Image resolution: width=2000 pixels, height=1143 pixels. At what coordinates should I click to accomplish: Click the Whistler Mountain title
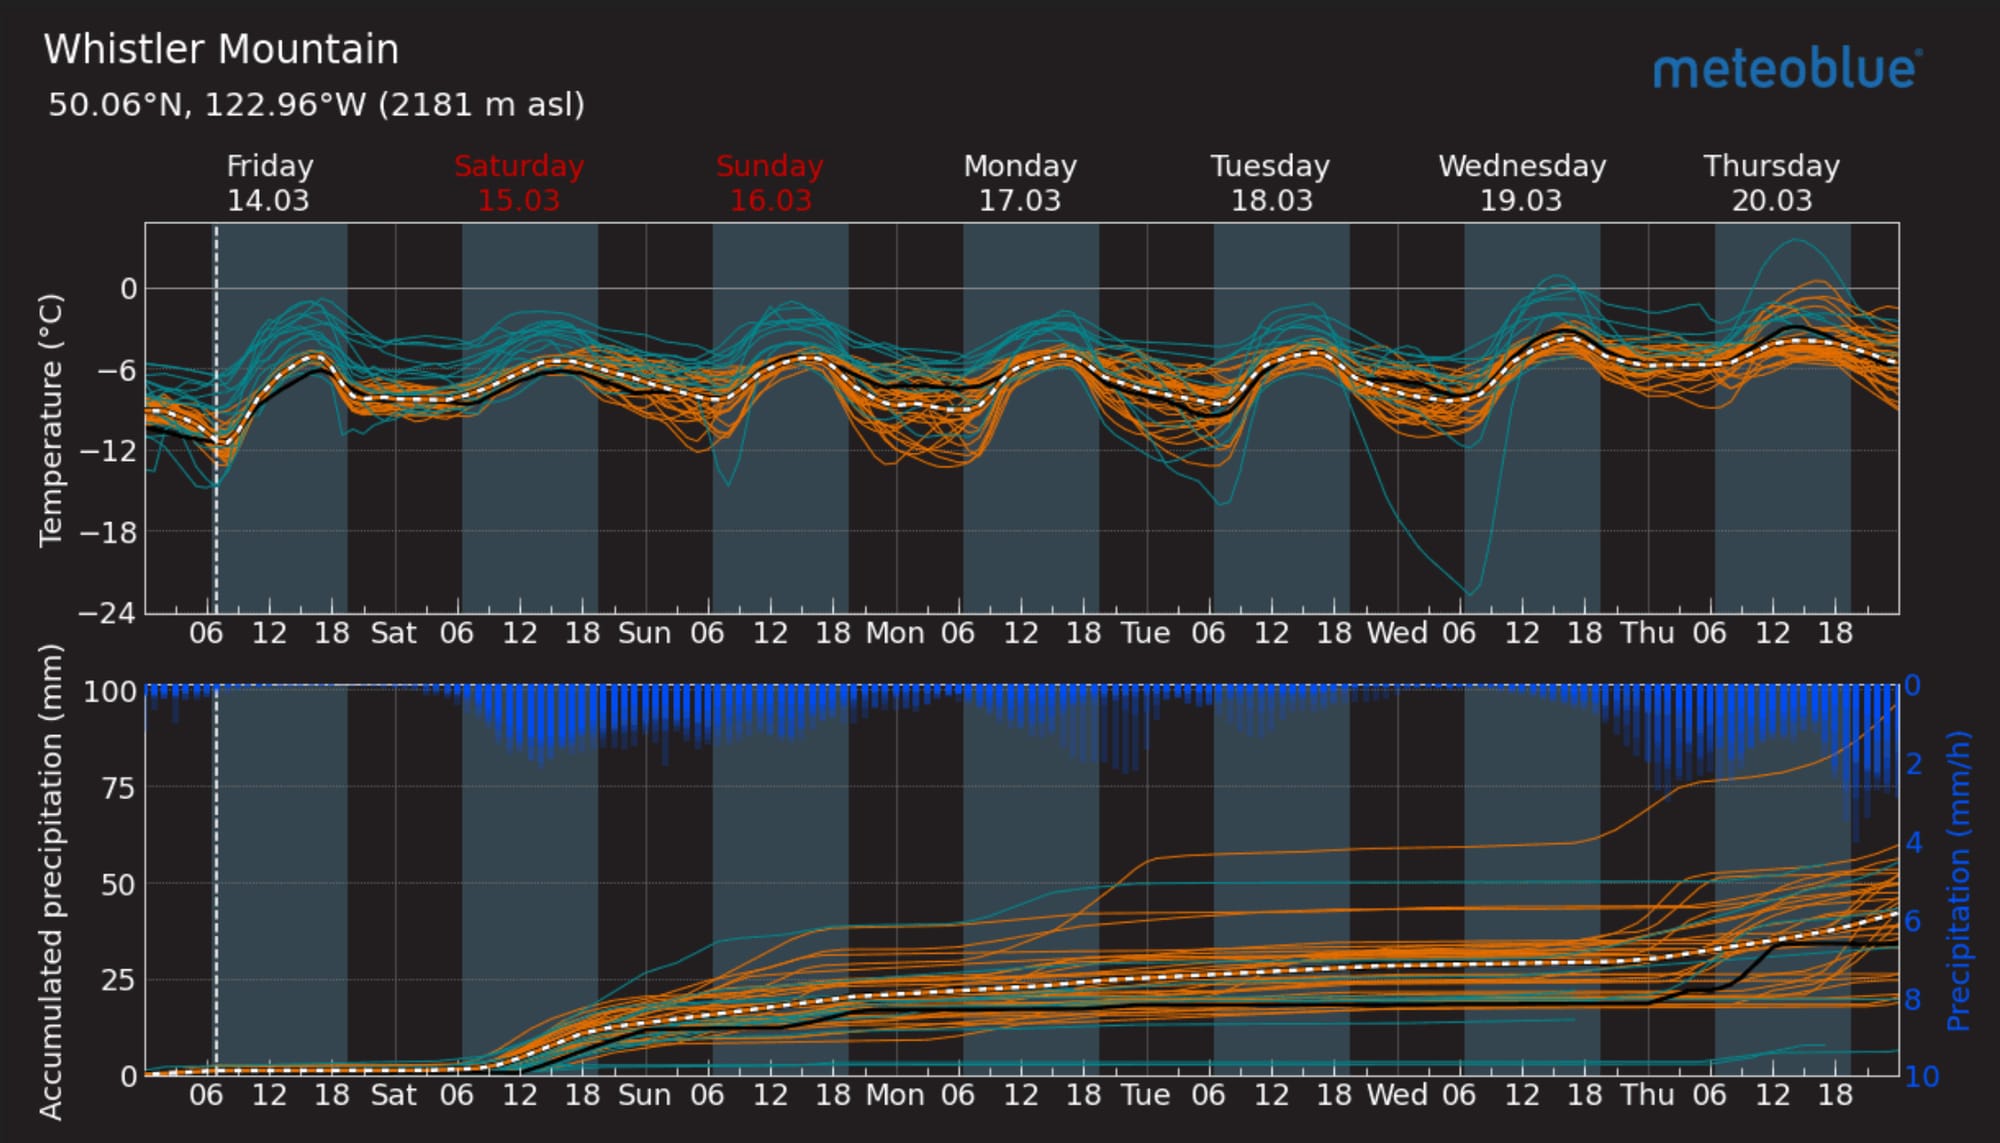[221, 50]
